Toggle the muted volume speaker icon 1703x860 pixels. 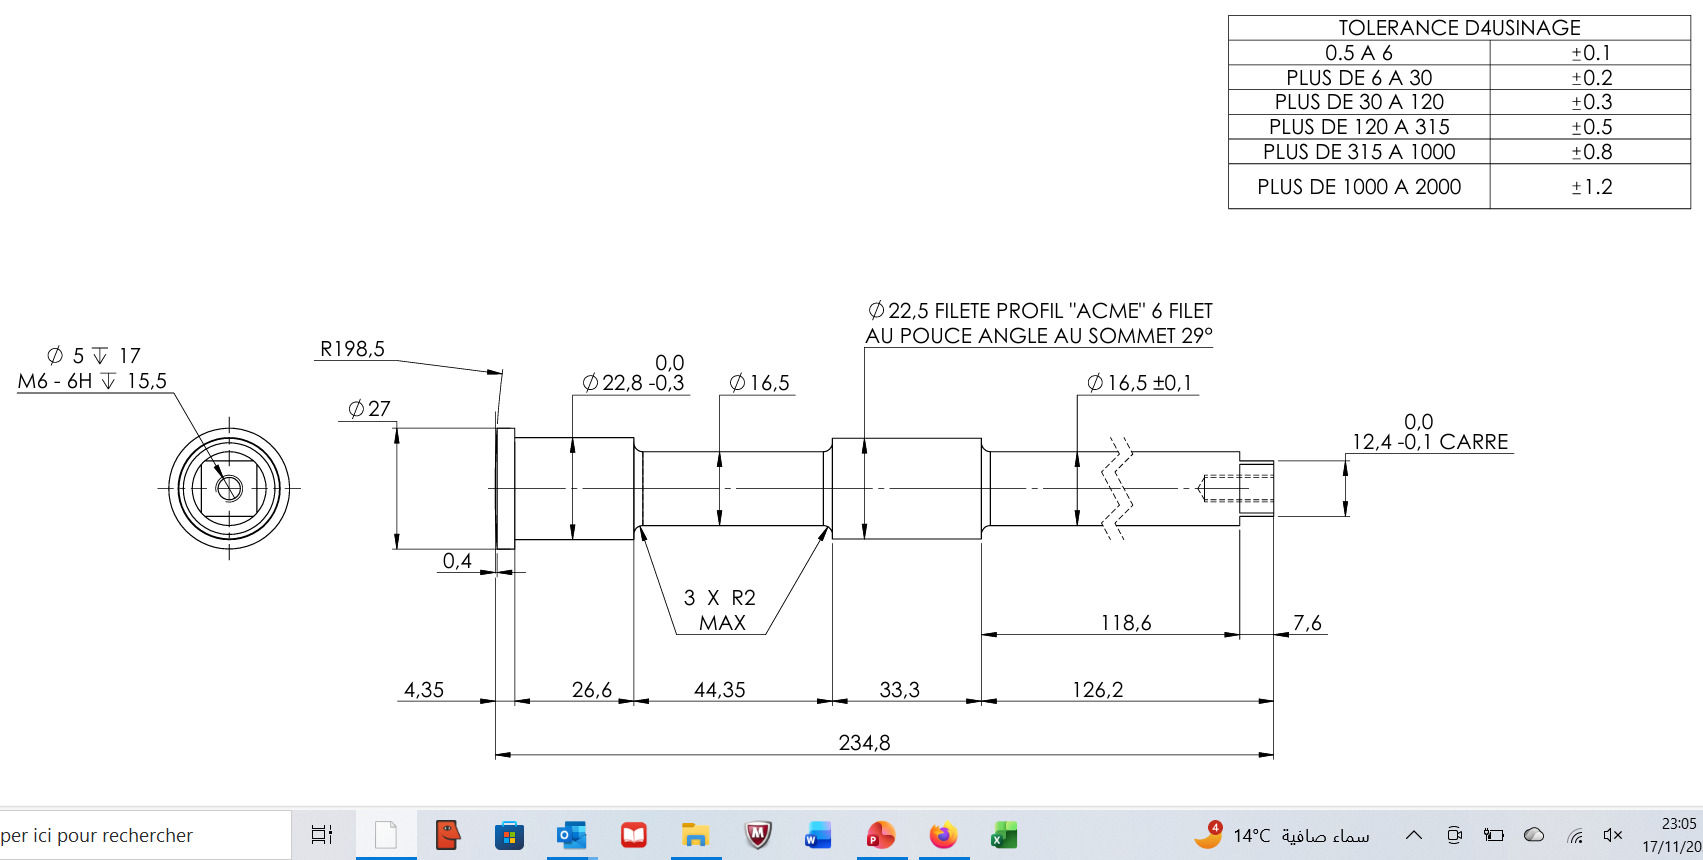1612,835
